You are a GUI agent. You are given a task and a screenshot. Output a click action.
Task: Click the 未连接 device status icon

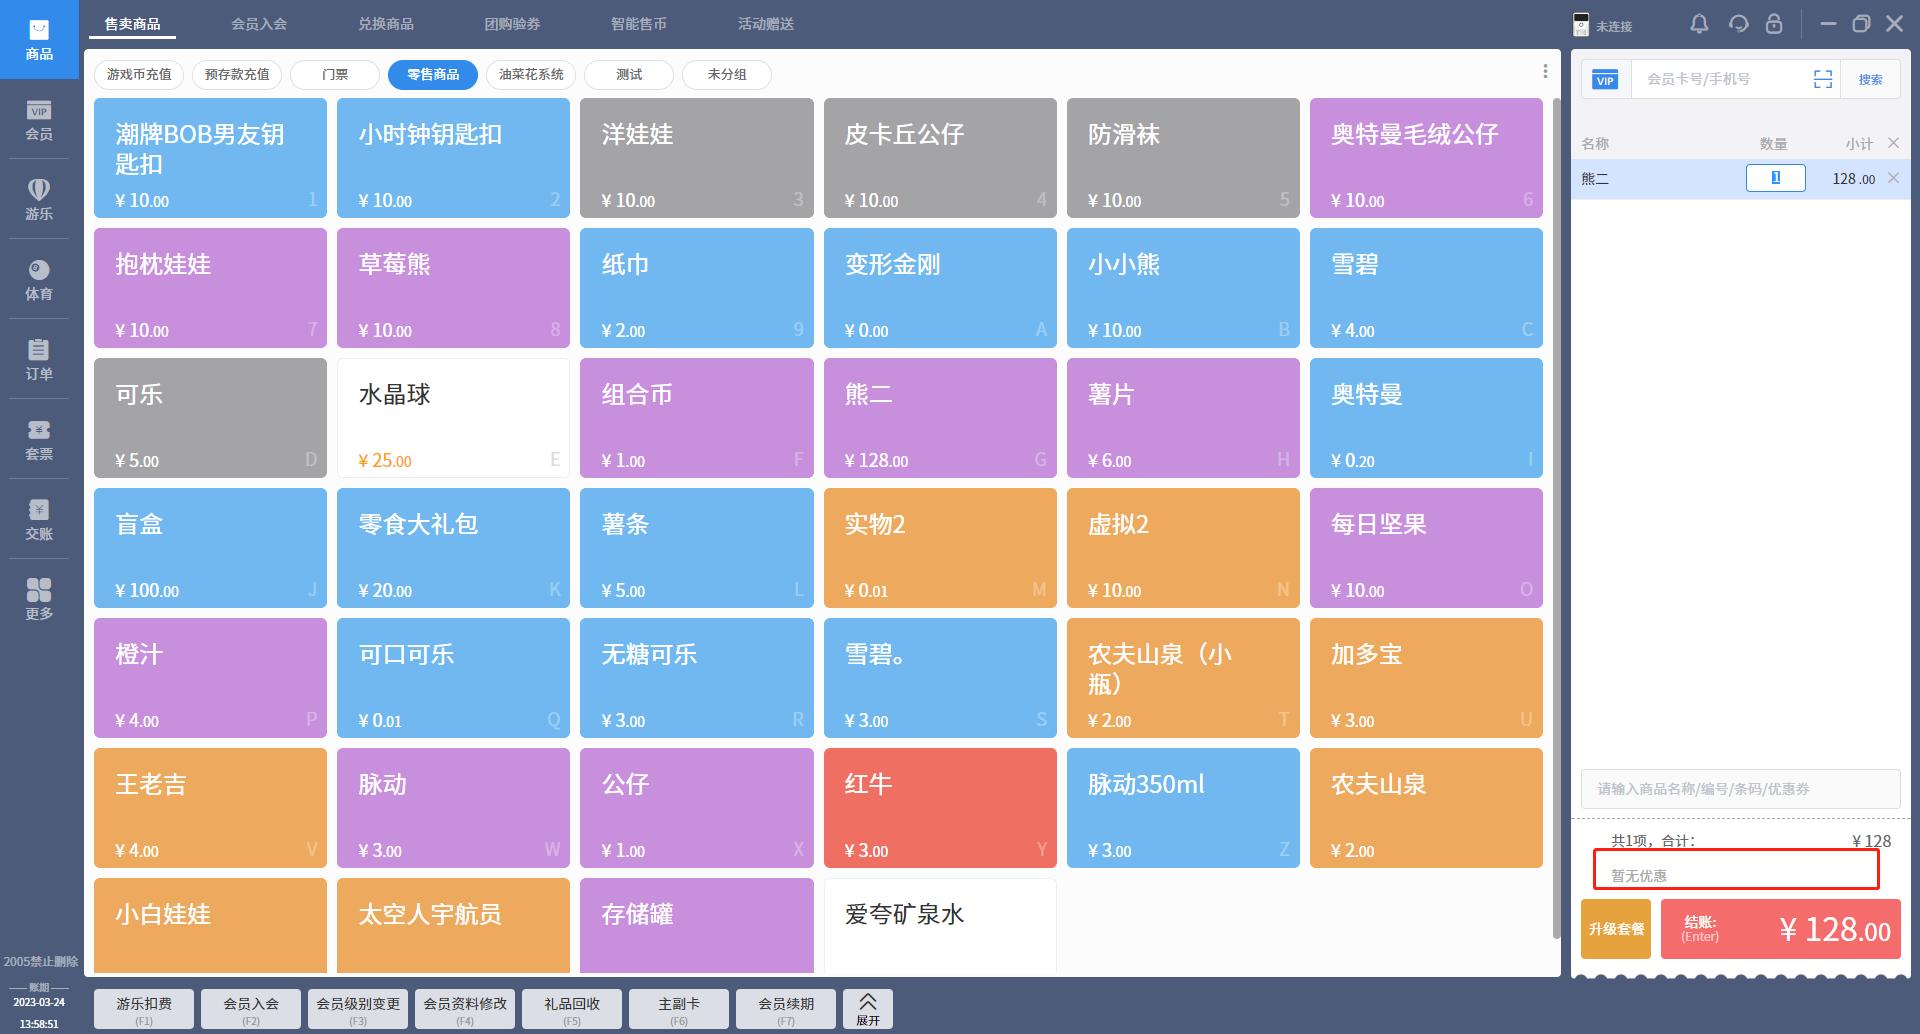pyautogui.click(x=1581, y=25)
